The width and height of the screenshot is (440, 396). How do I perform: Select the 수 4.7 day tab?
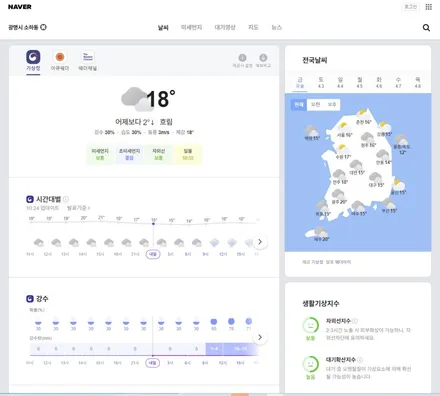tap(398, 82)
